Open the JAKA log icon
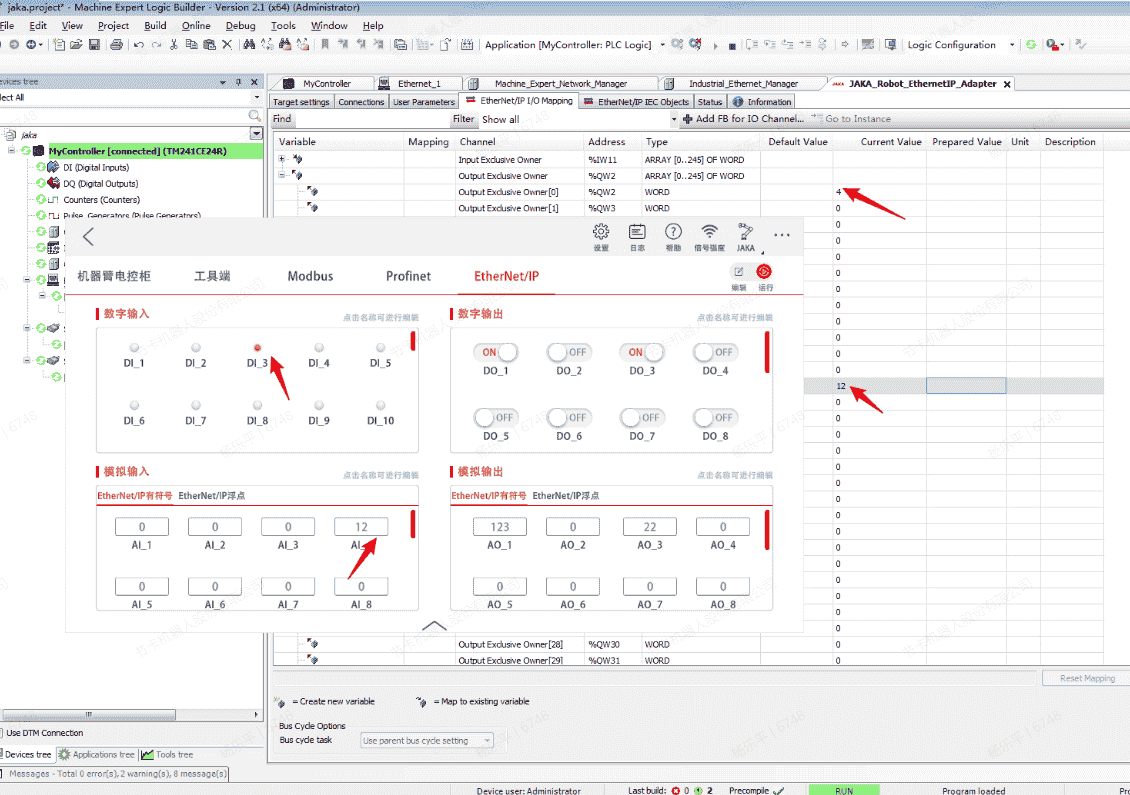Screen dimensions: 1130x795 coord(637,233)
